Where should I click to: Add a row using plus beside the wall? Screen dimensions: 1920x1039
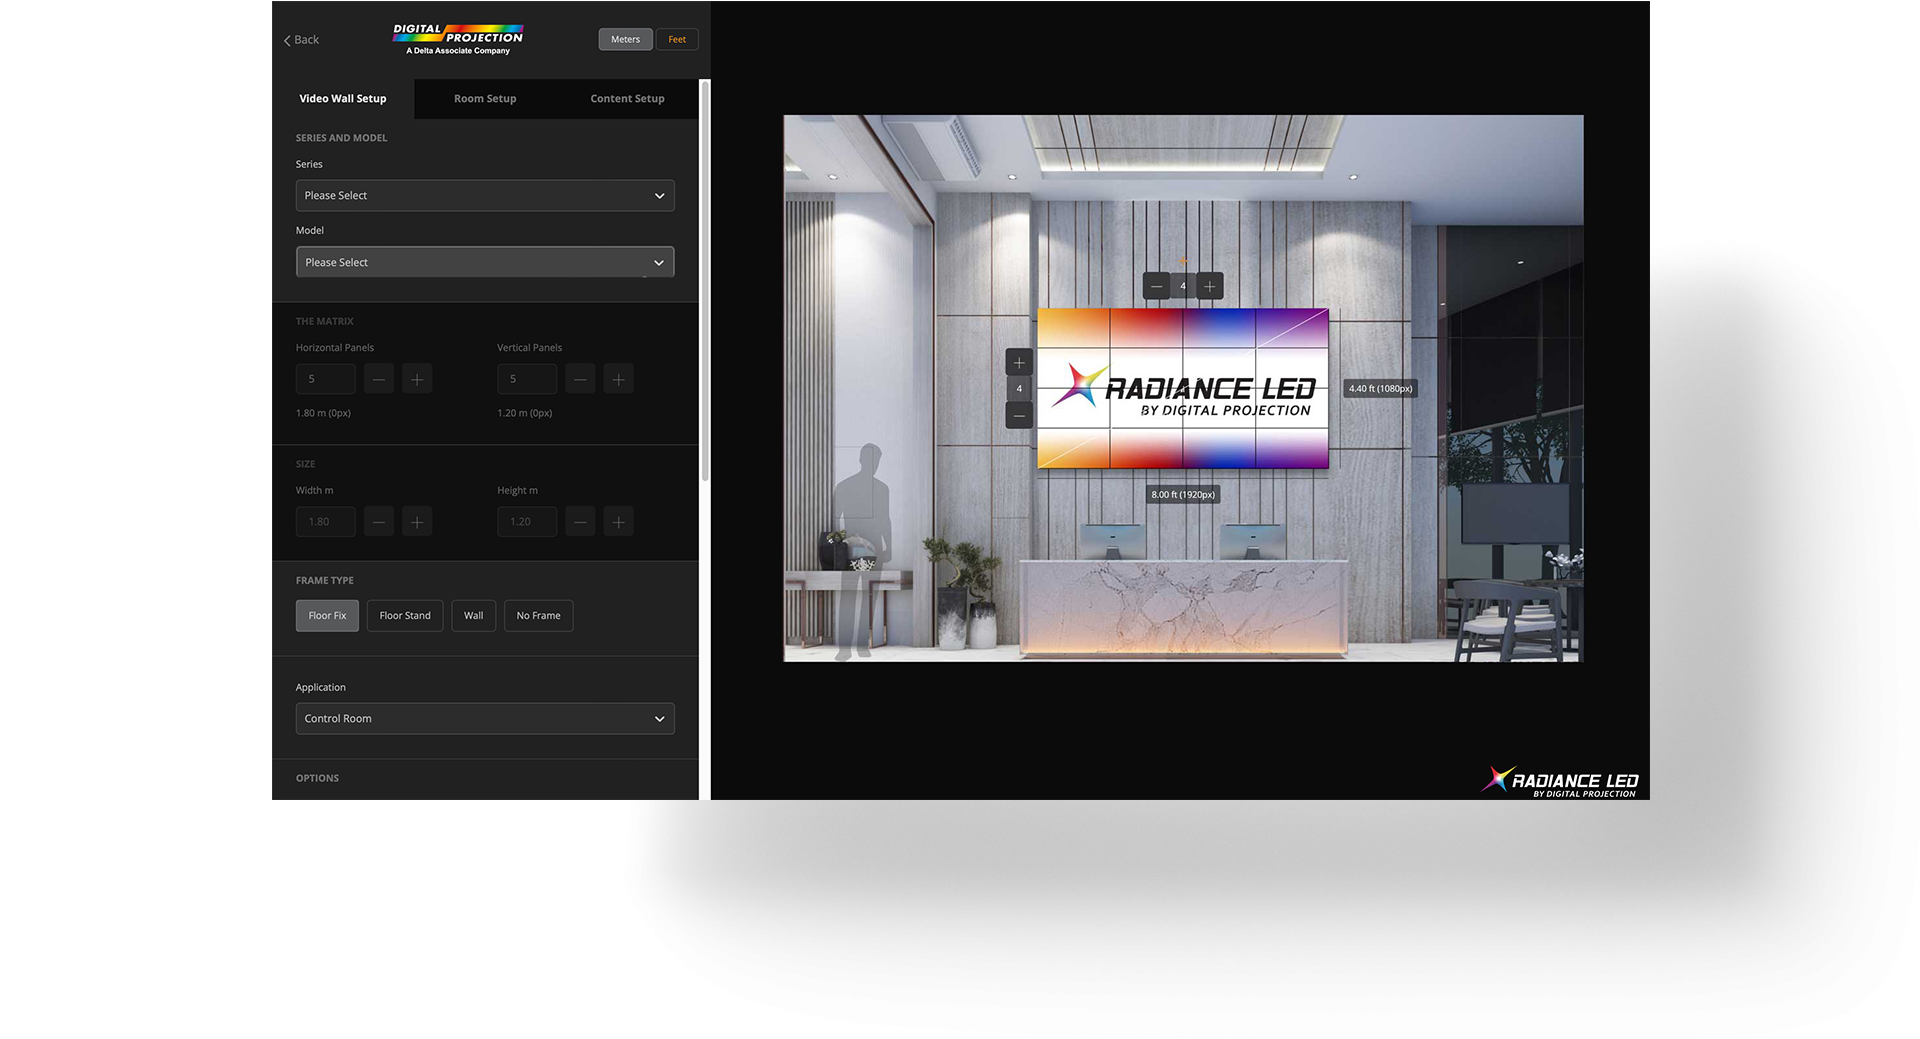coord(1019,362)
